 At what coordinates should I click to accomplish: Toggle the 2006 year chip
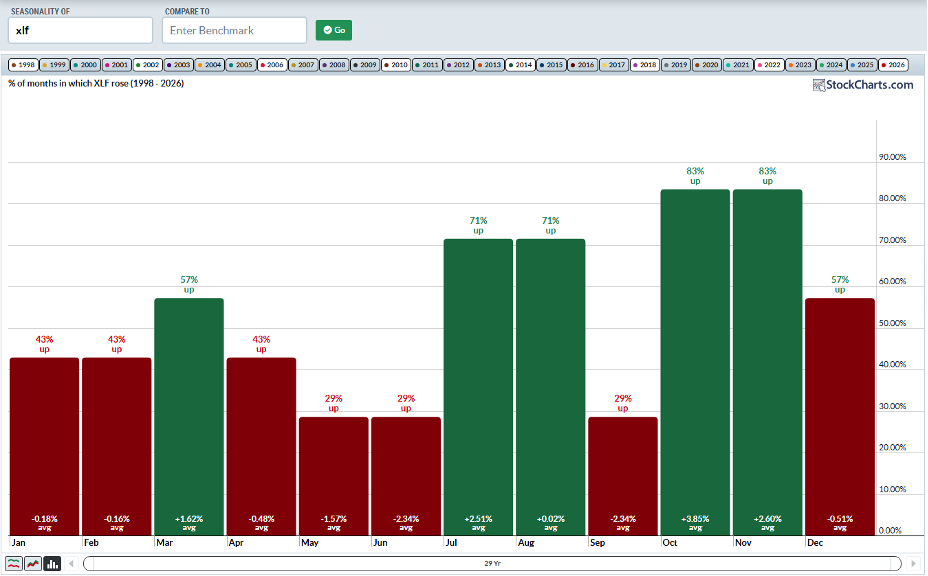pos(272,65)
